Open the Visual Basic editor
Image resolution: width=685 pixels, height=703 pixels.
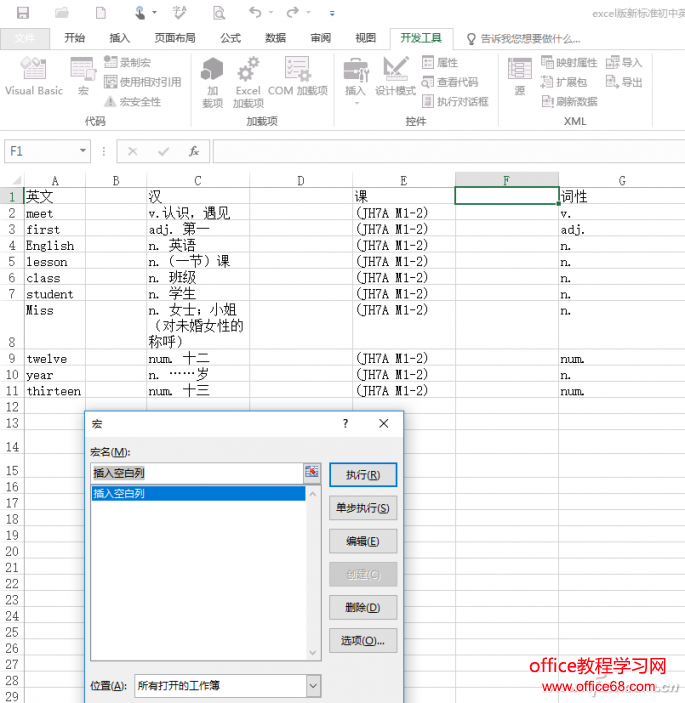click(34, 76)
